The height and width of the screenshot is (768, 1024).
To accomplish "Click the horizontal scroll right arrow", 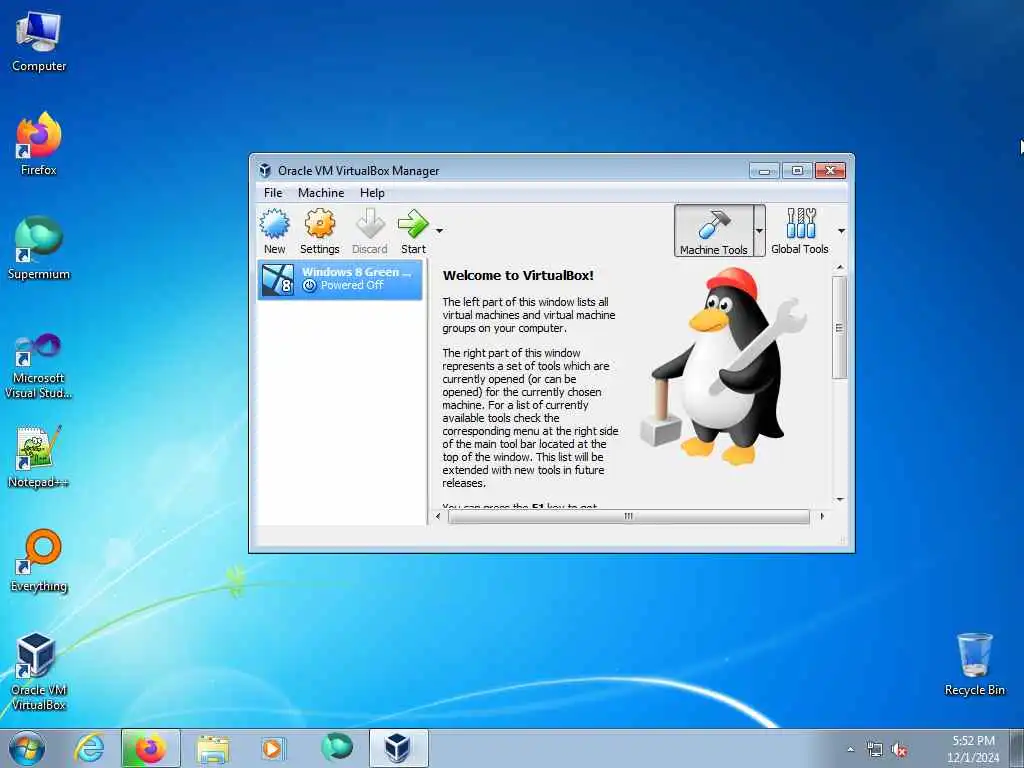I will (x=822, y=517).
